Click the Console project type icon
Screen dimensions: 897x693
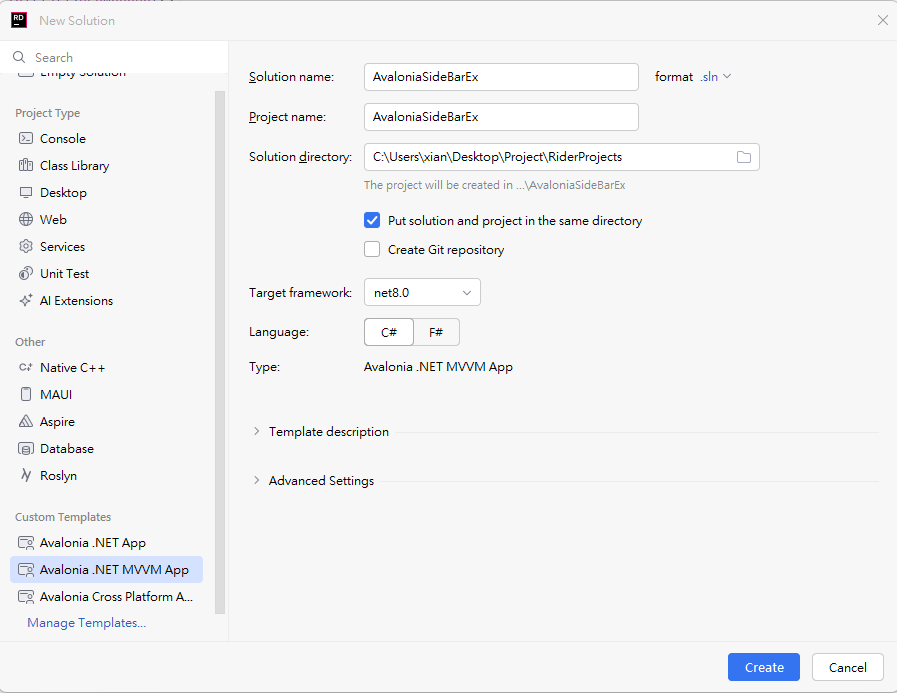26,139
